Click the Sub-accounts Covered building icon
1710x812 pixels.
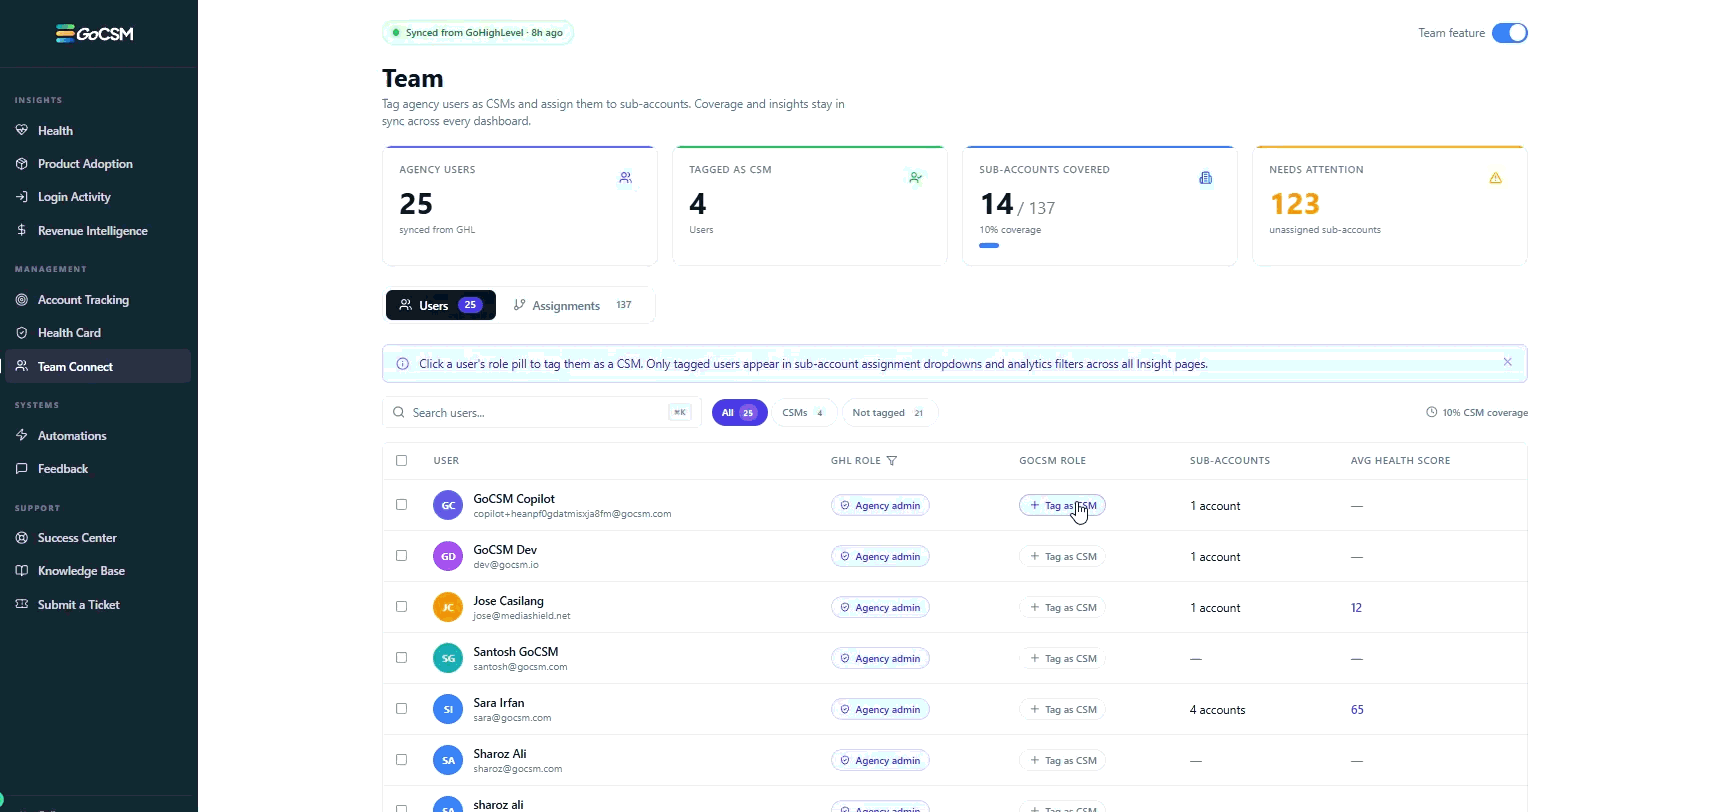tap(1206, 178)
